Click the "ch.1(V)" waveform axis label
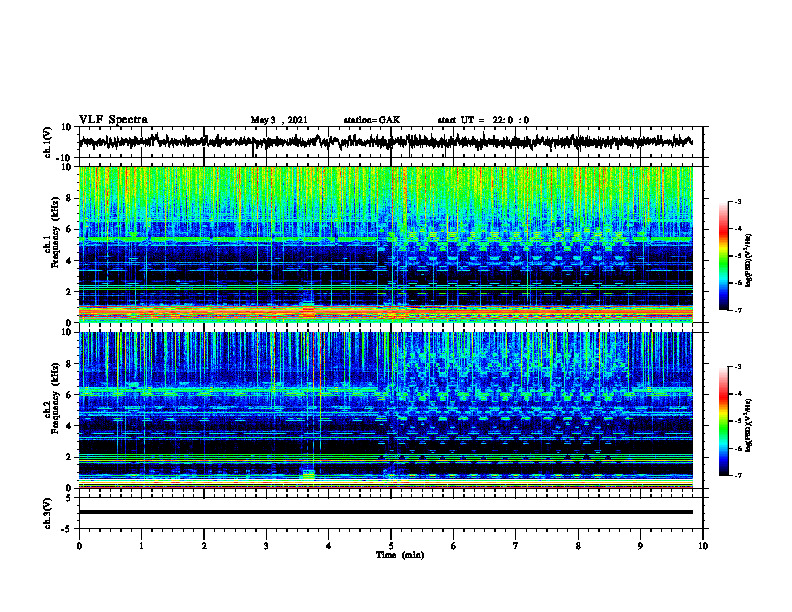Screen dimensions: 792x612 [x=48, y=142]
